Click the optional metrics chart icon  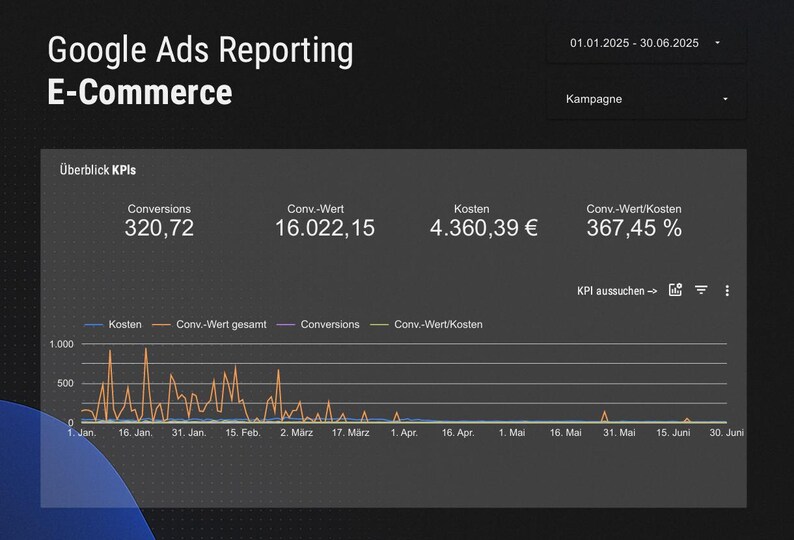(x=675, y=290)
